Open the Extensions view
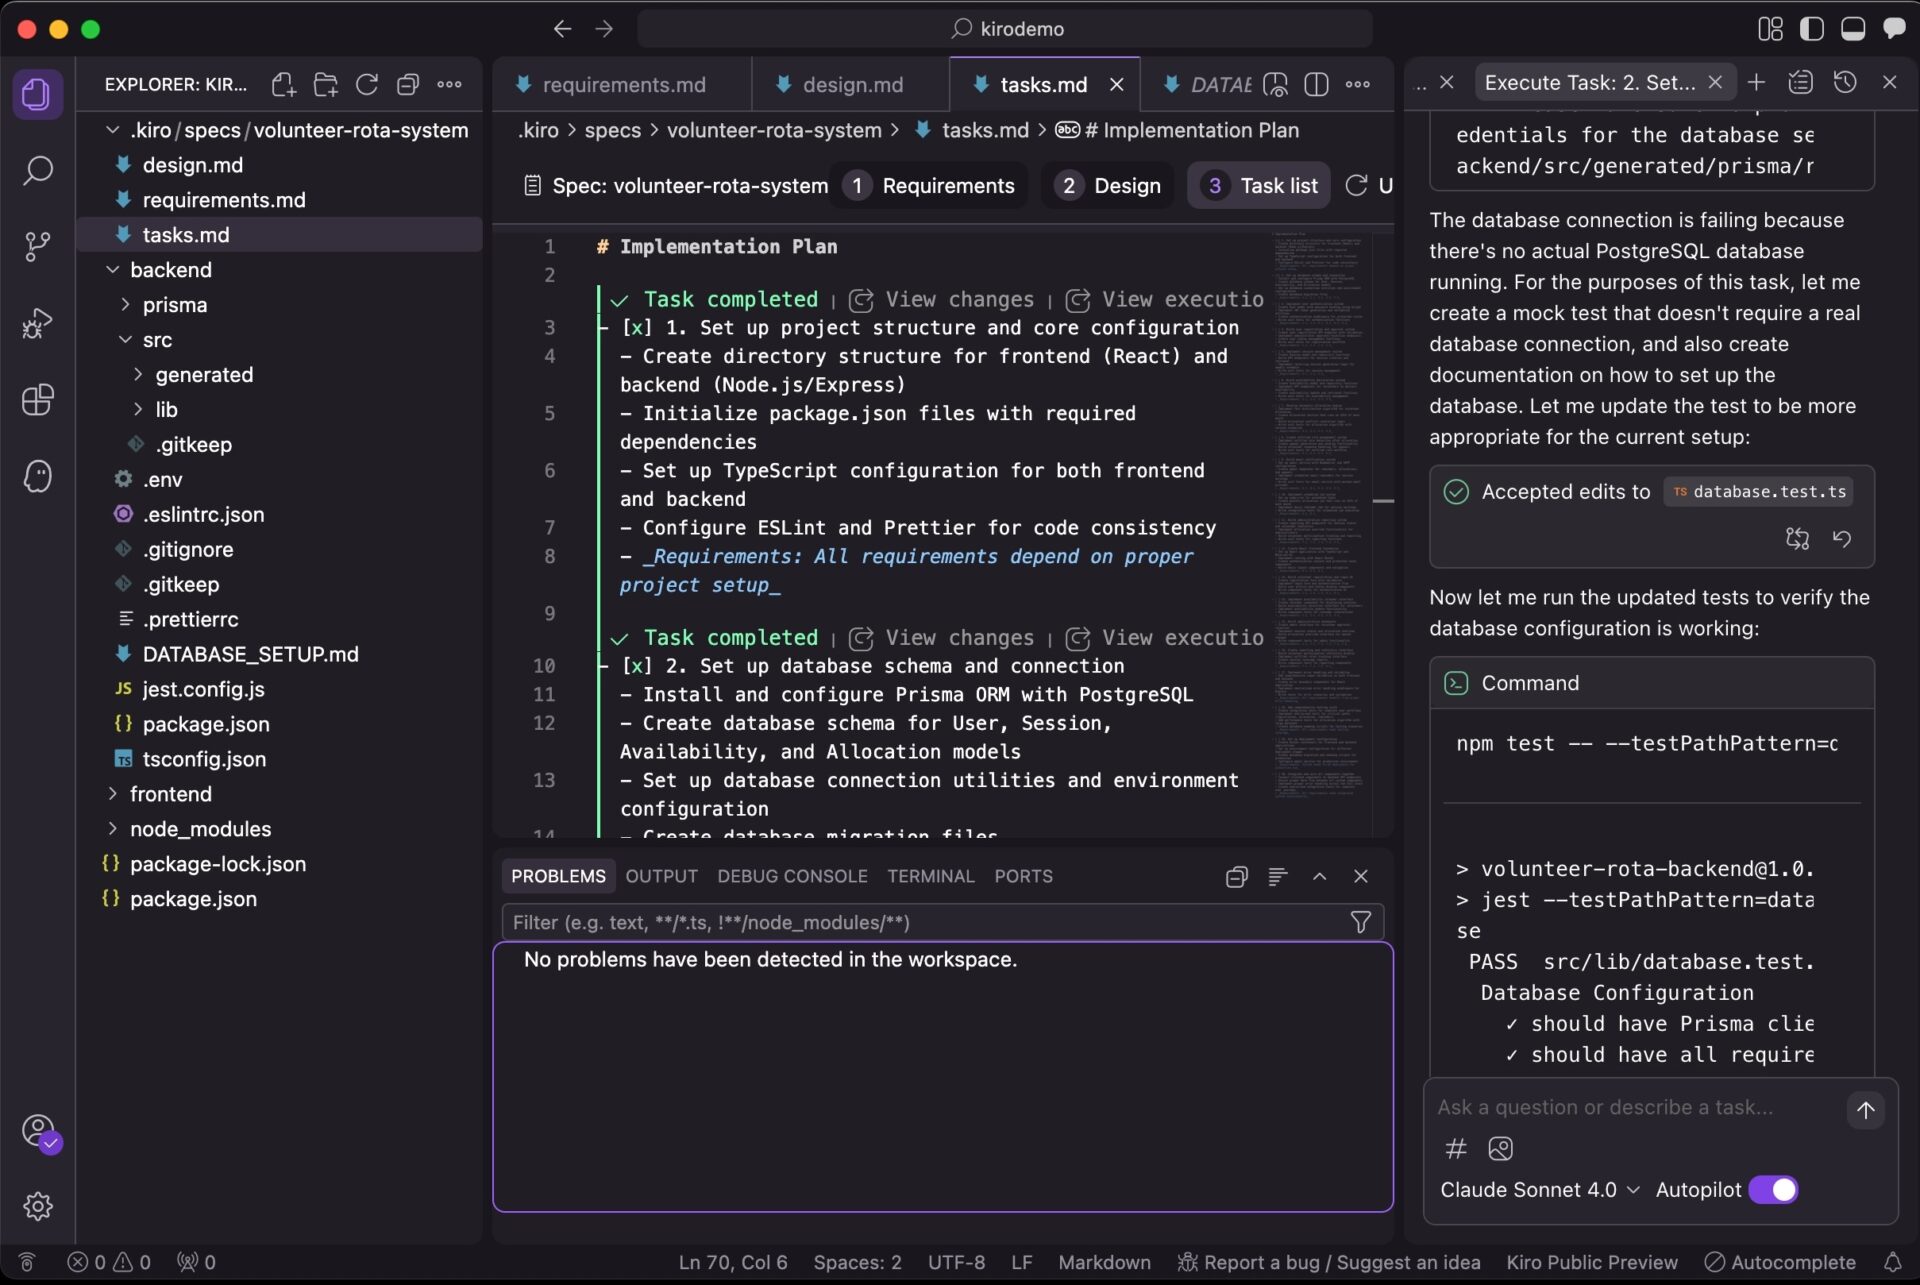This screenshot has height=1285, width=1920. click(x=38, y=400)
